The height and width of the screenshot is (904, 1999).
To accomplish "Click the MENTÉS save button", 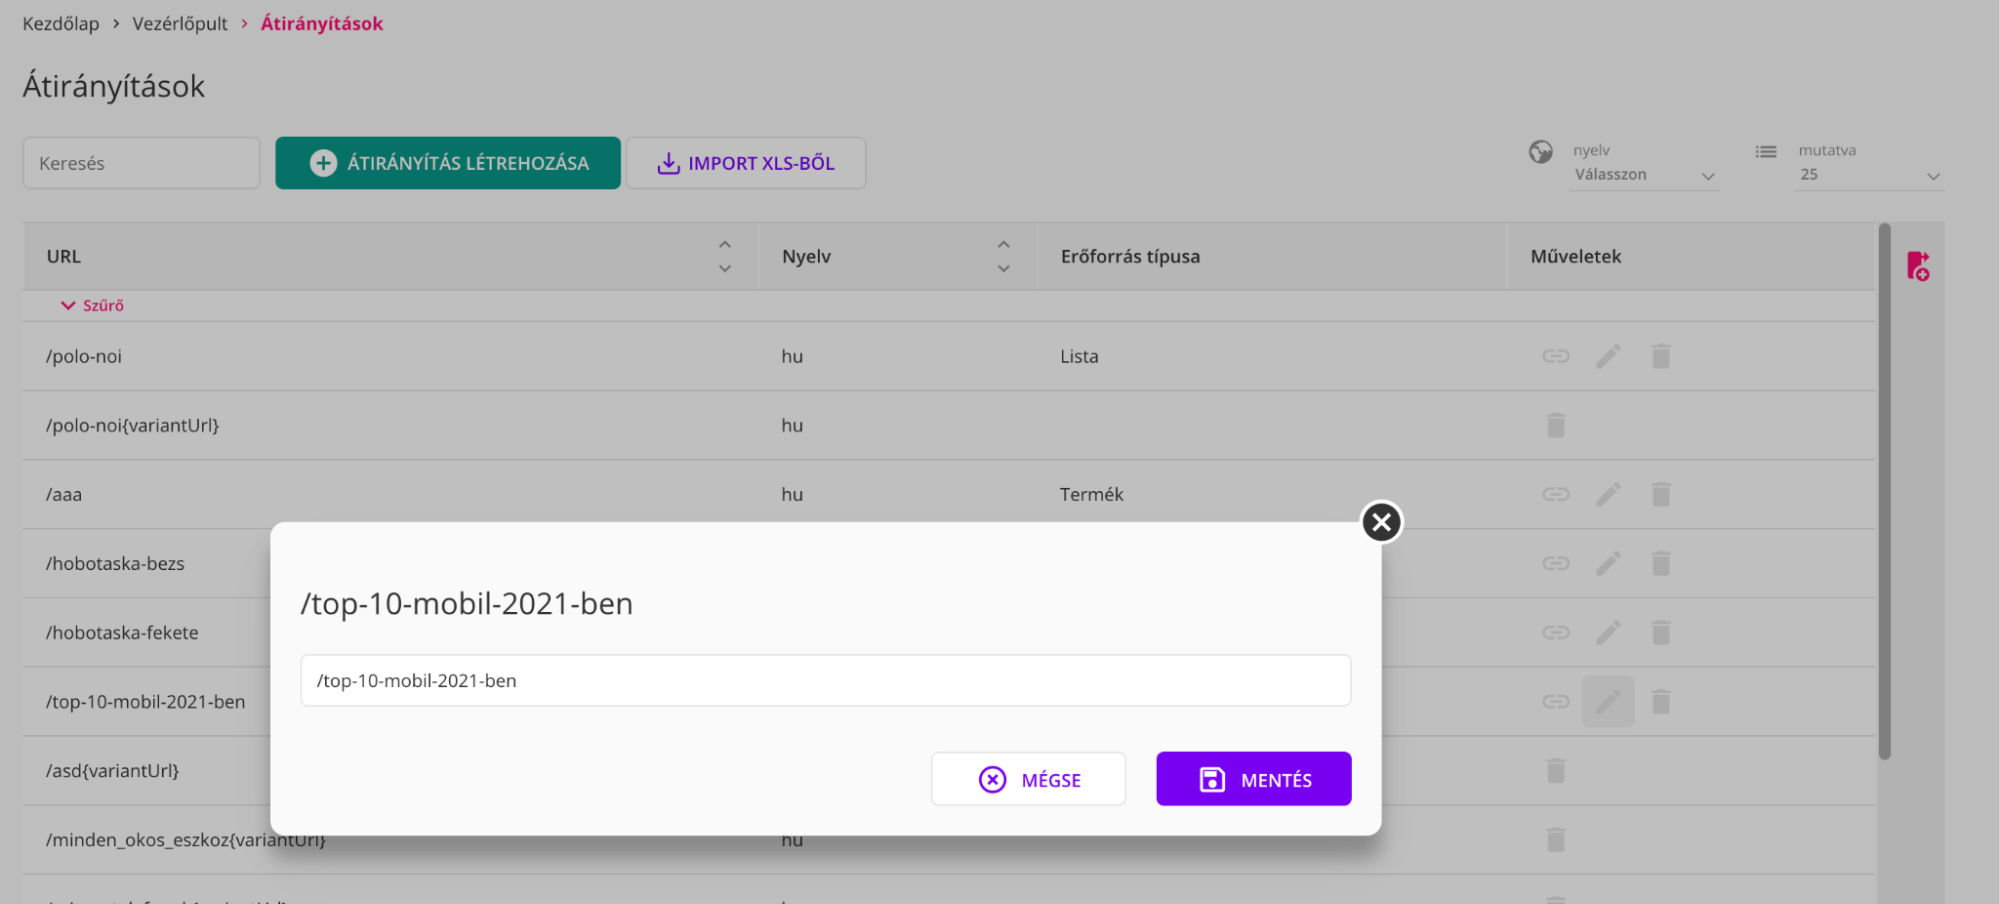I will coord(1253,779).
